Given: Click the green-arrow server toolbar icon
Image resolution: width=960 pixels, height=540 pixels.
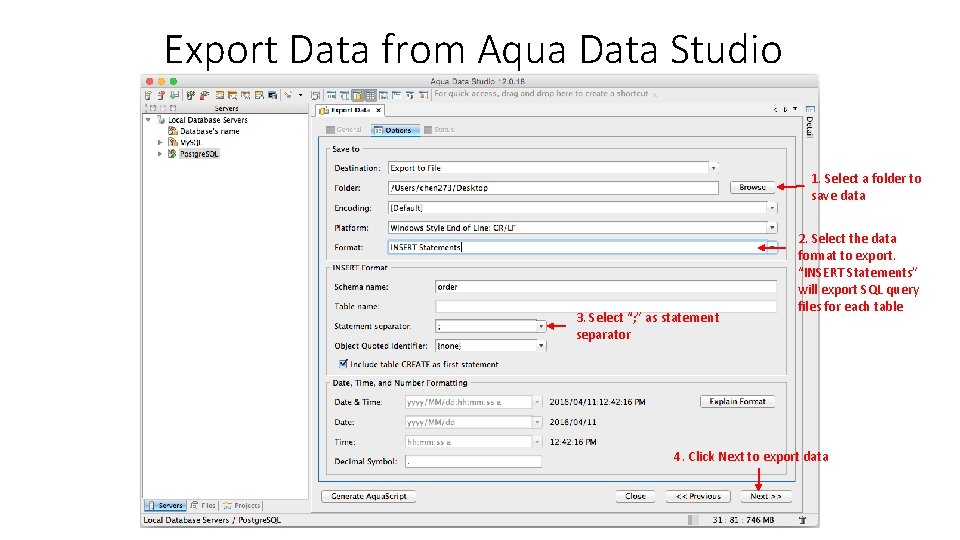Looking at the screenshot, I should [174, 95].
